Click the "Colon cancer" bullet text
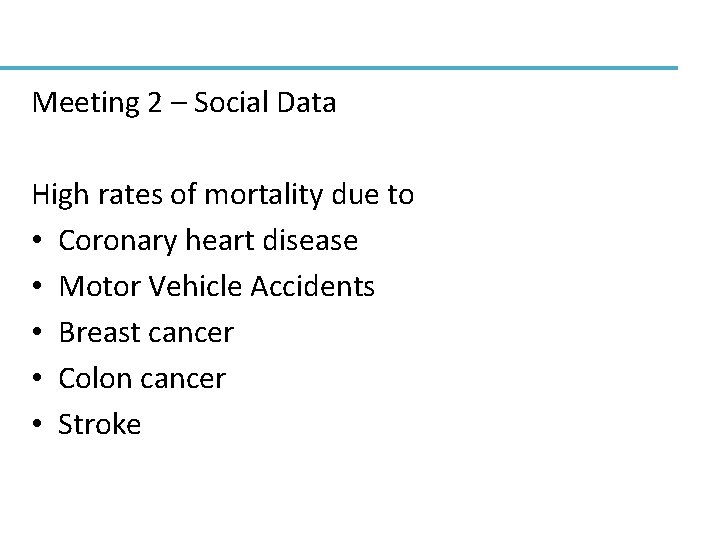This screenshot has width=720, height=540. (x=142, y=379)
